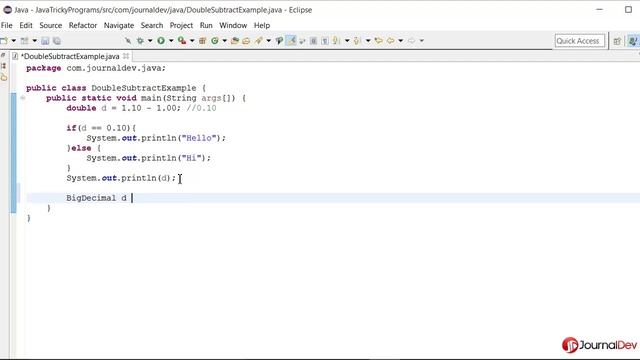Open the New wizard dropdown arrow

13,41
